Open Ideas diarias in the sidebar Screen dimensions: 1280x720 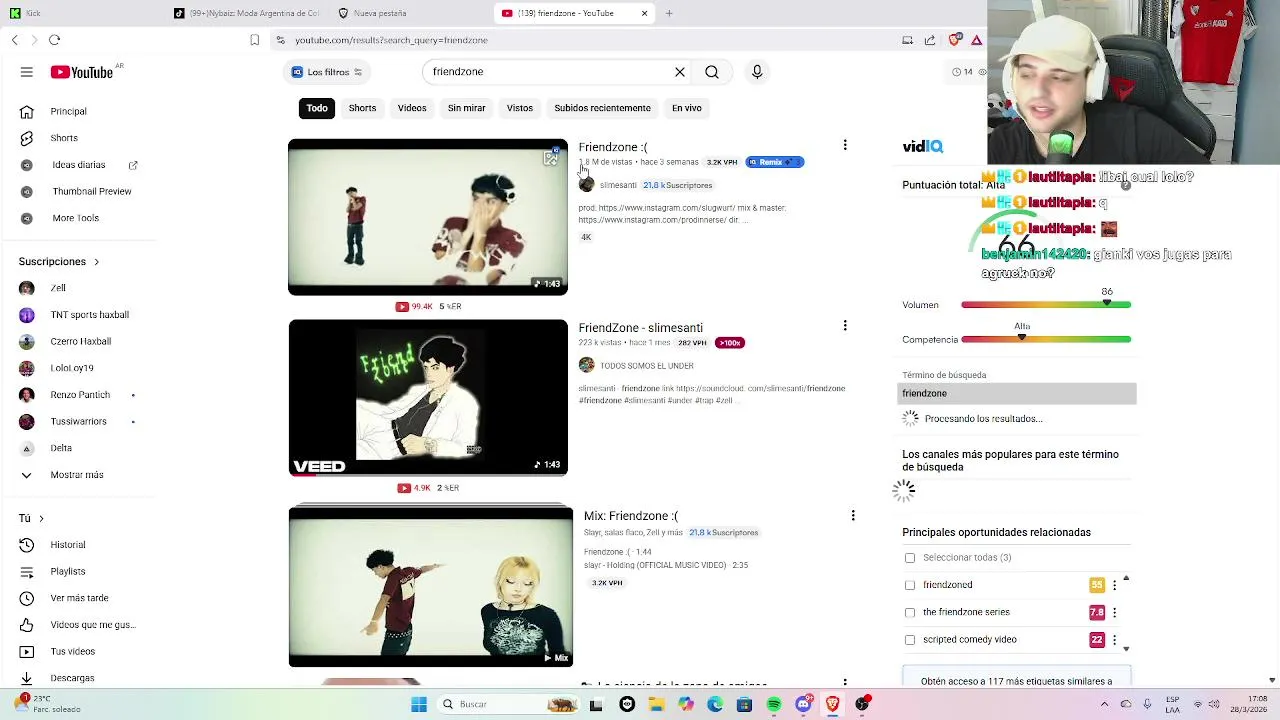point(80,165)
